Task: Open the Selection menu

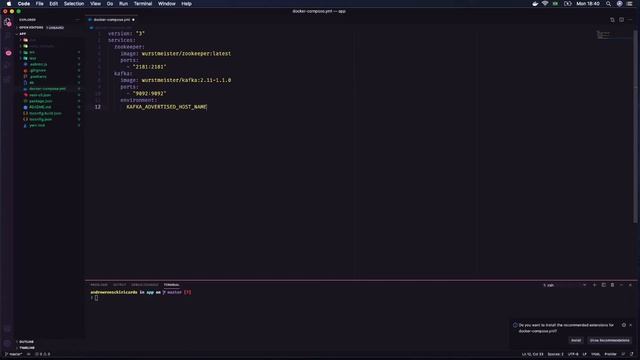Action: click(73, 4)
